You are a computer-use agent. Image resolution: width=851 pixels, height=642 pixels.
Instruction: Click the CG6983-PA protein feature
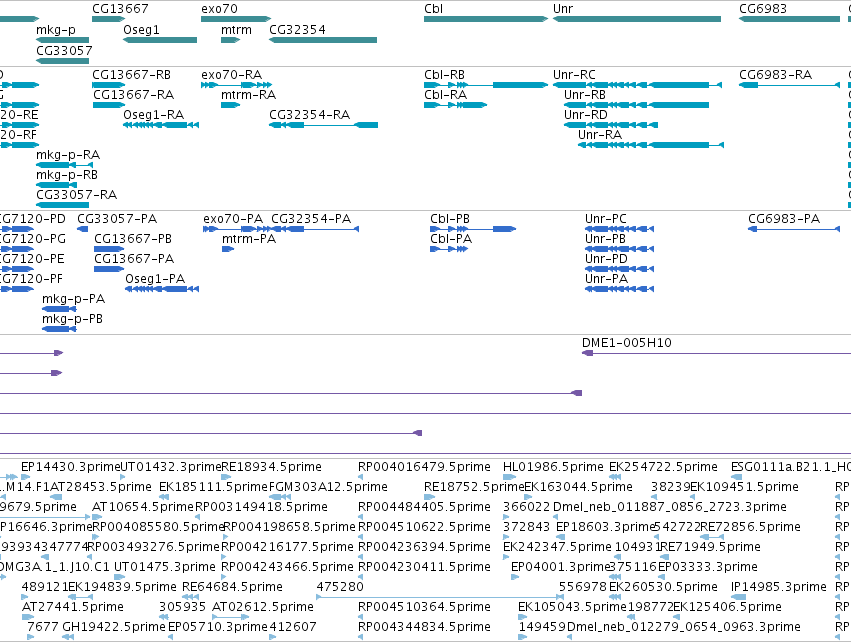pyautogui.click(x=794, y=229)
